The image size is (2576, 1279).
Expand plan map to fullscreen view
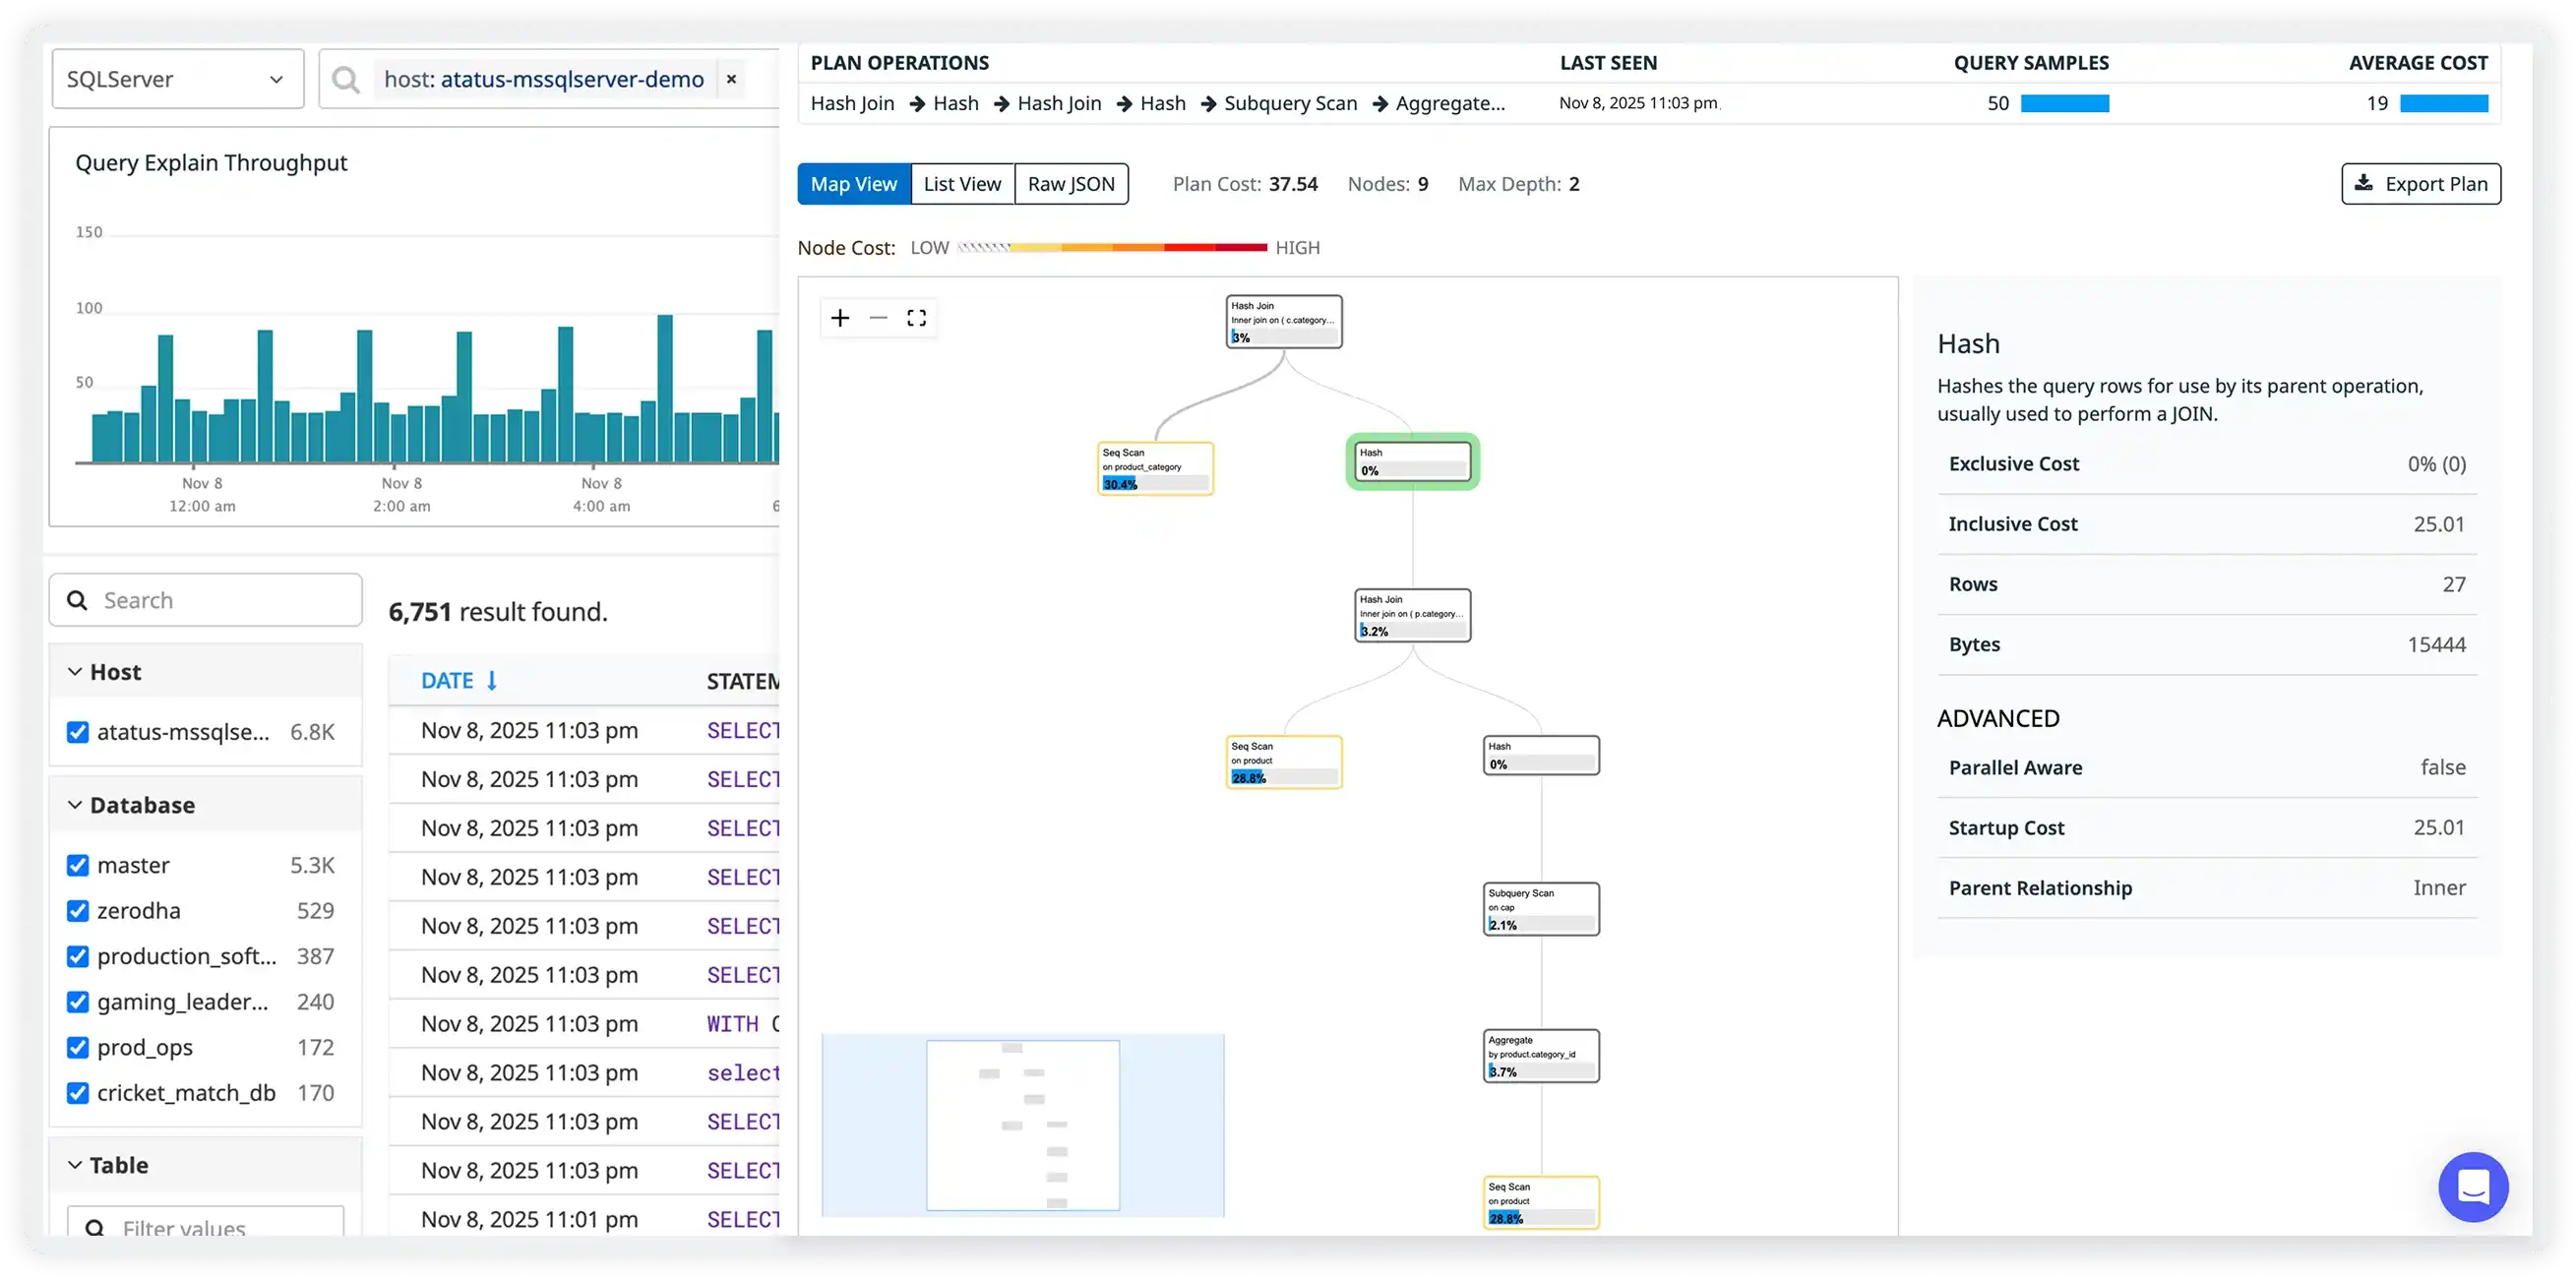point(916,317)
